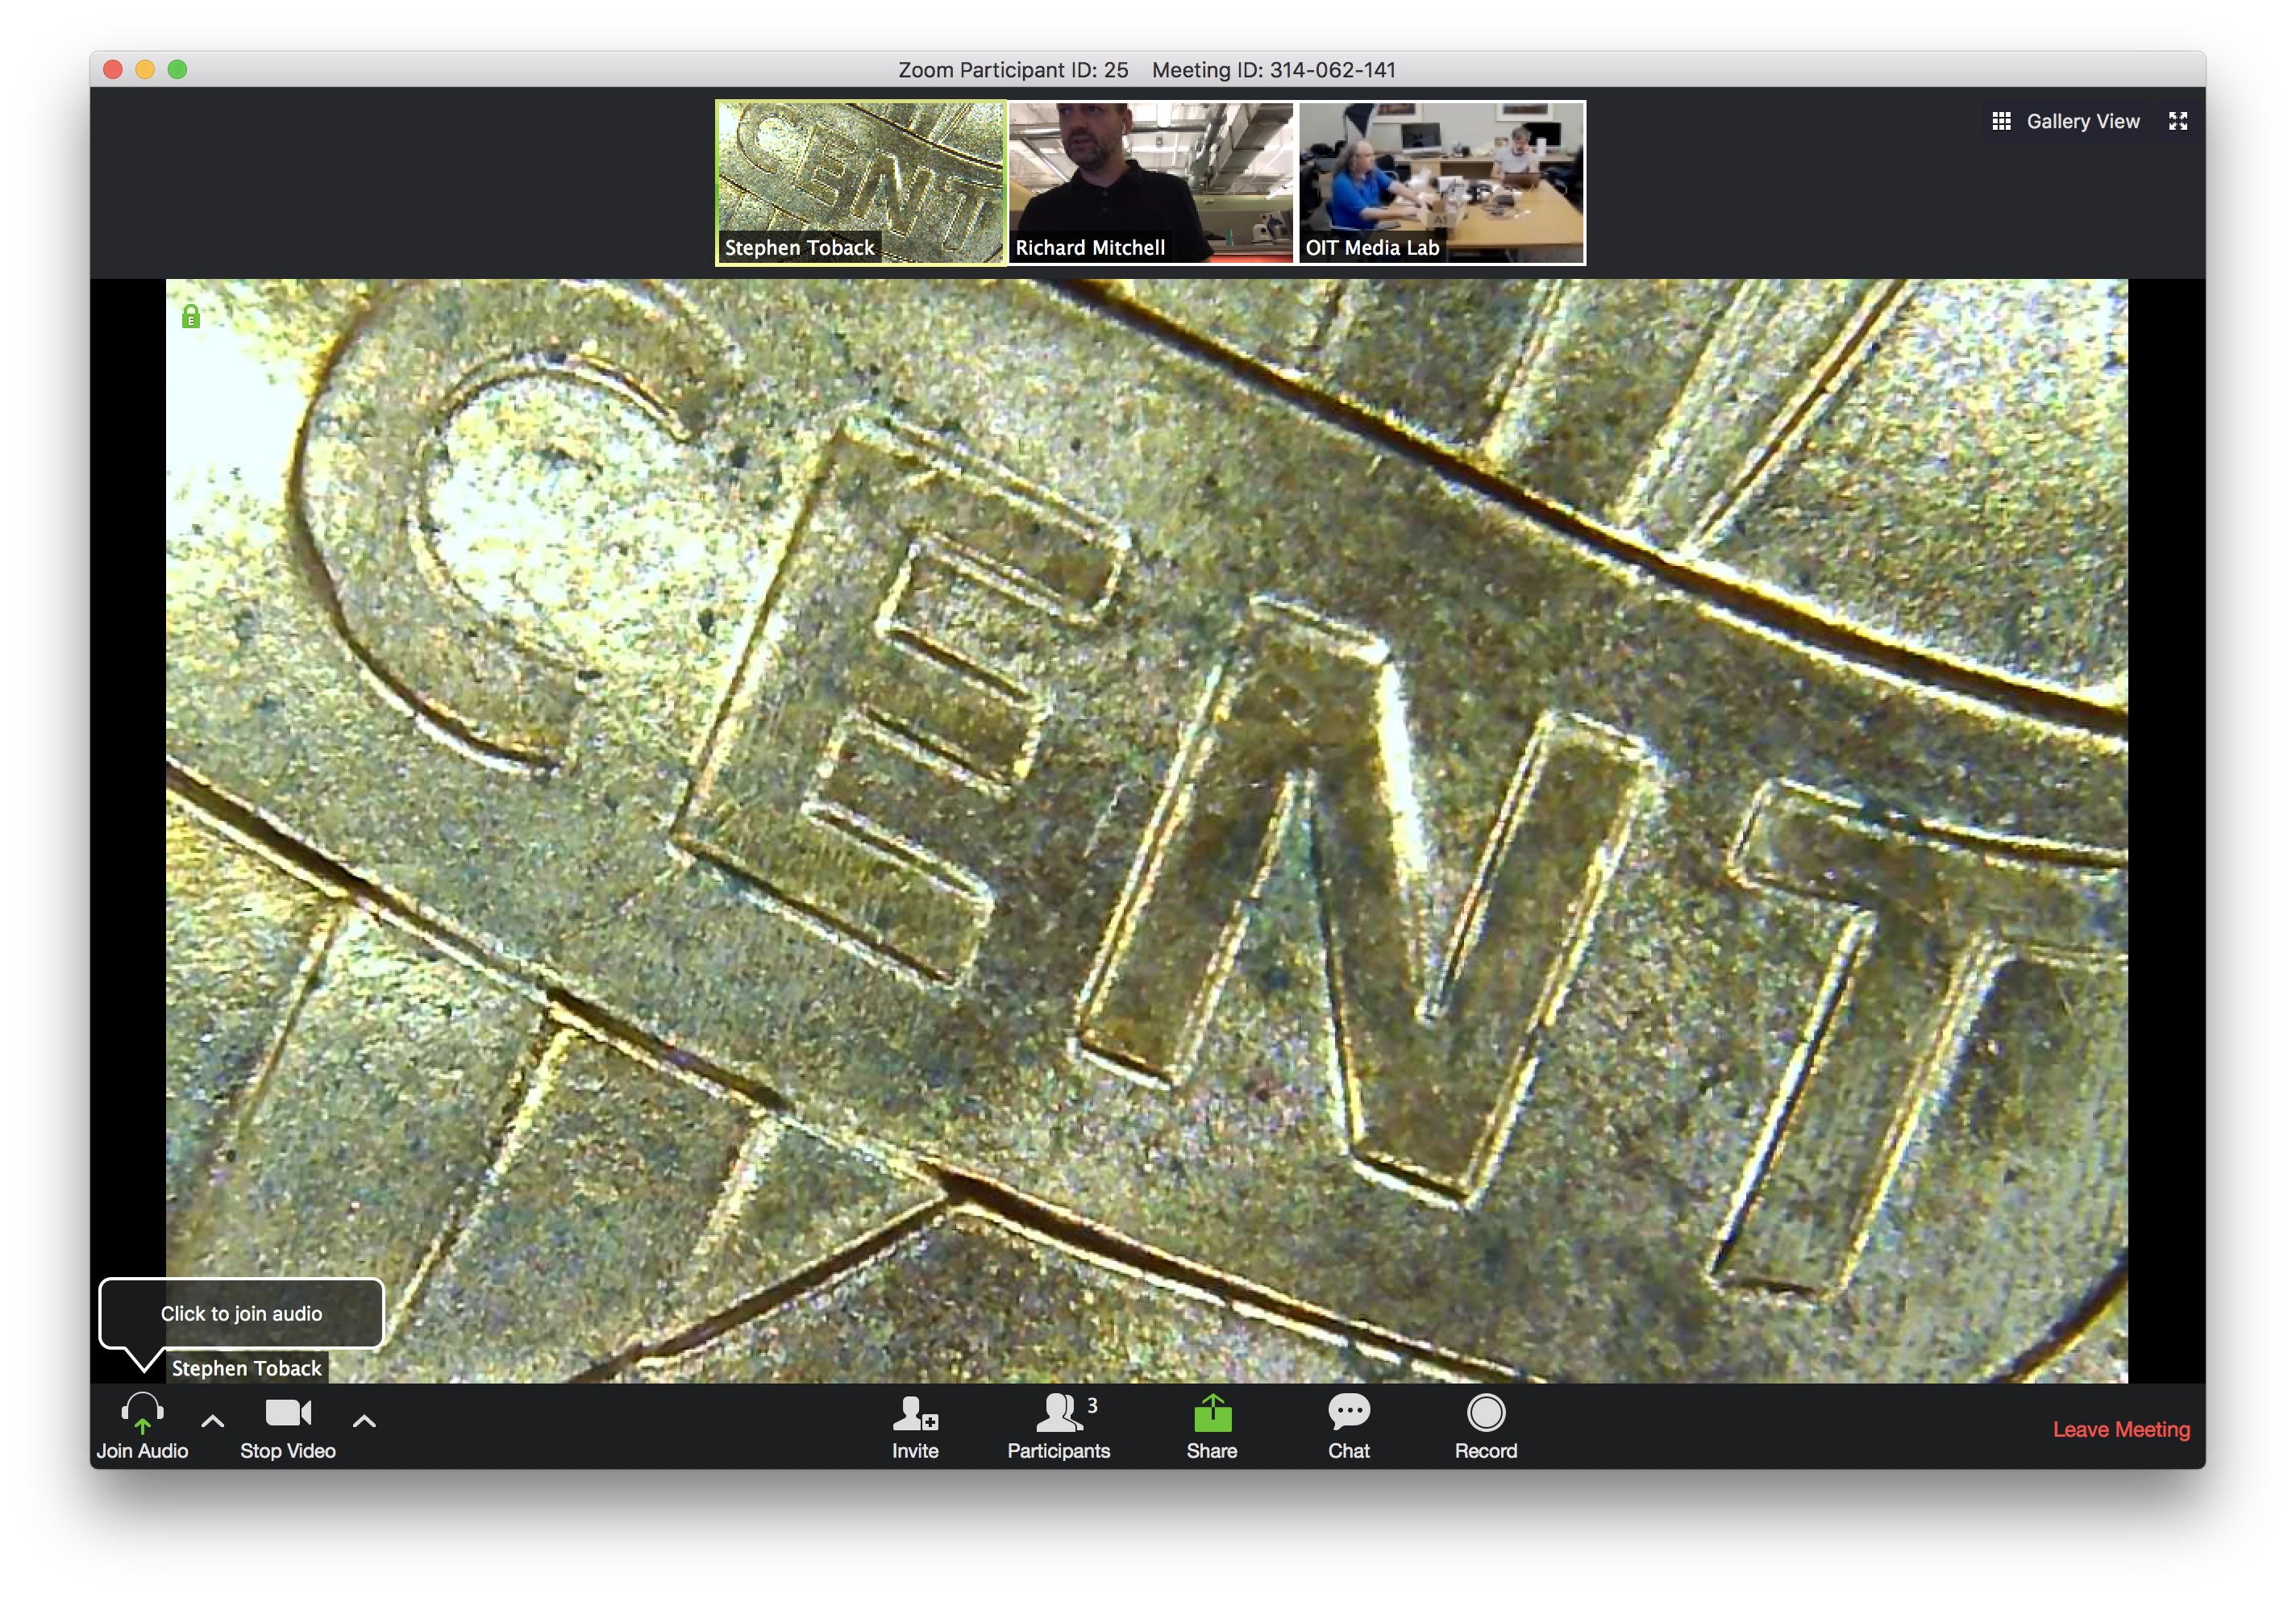The height and width of the screenshot is (1598, 2296).
Task: Select the OIT Media Lab video thumbnail
Action: click(x=1441, y=182)
